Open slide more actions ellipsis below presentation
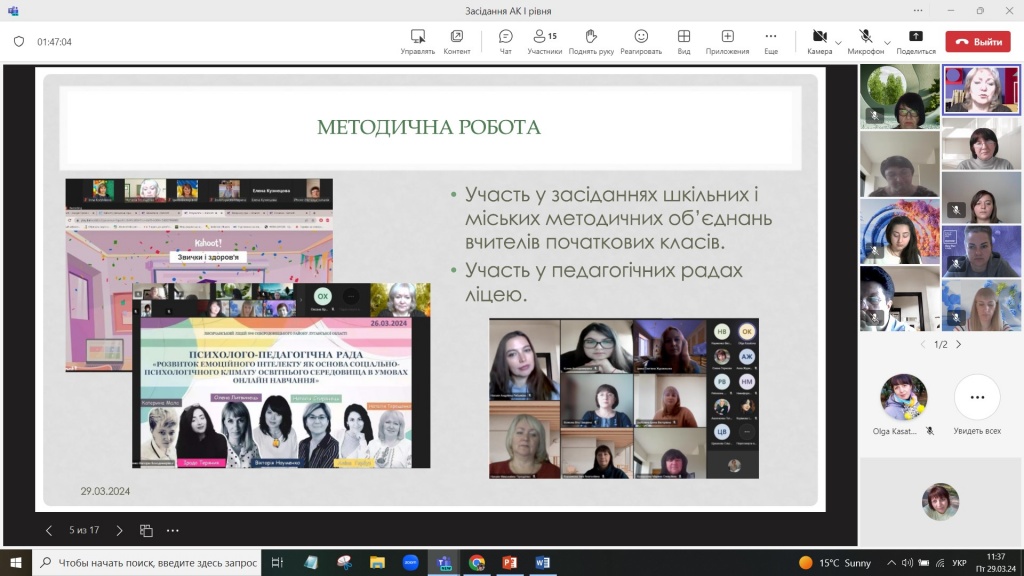Screen dimensions: 1024x576 coord(173,531)
